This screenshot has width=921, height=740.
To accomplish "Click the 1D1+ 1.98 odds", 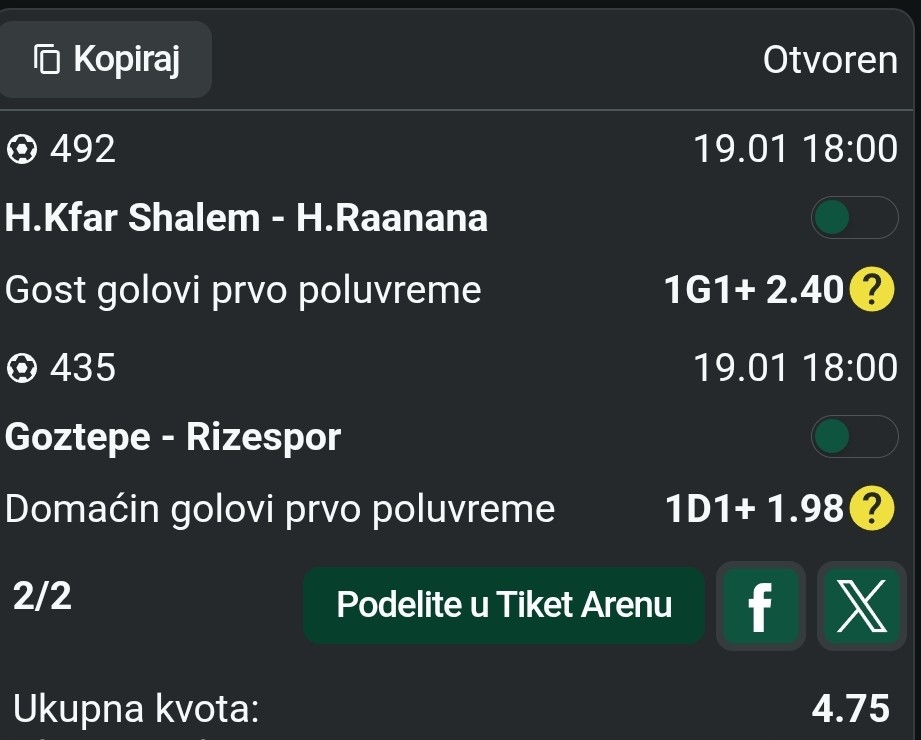I will (x=755, y=510).
